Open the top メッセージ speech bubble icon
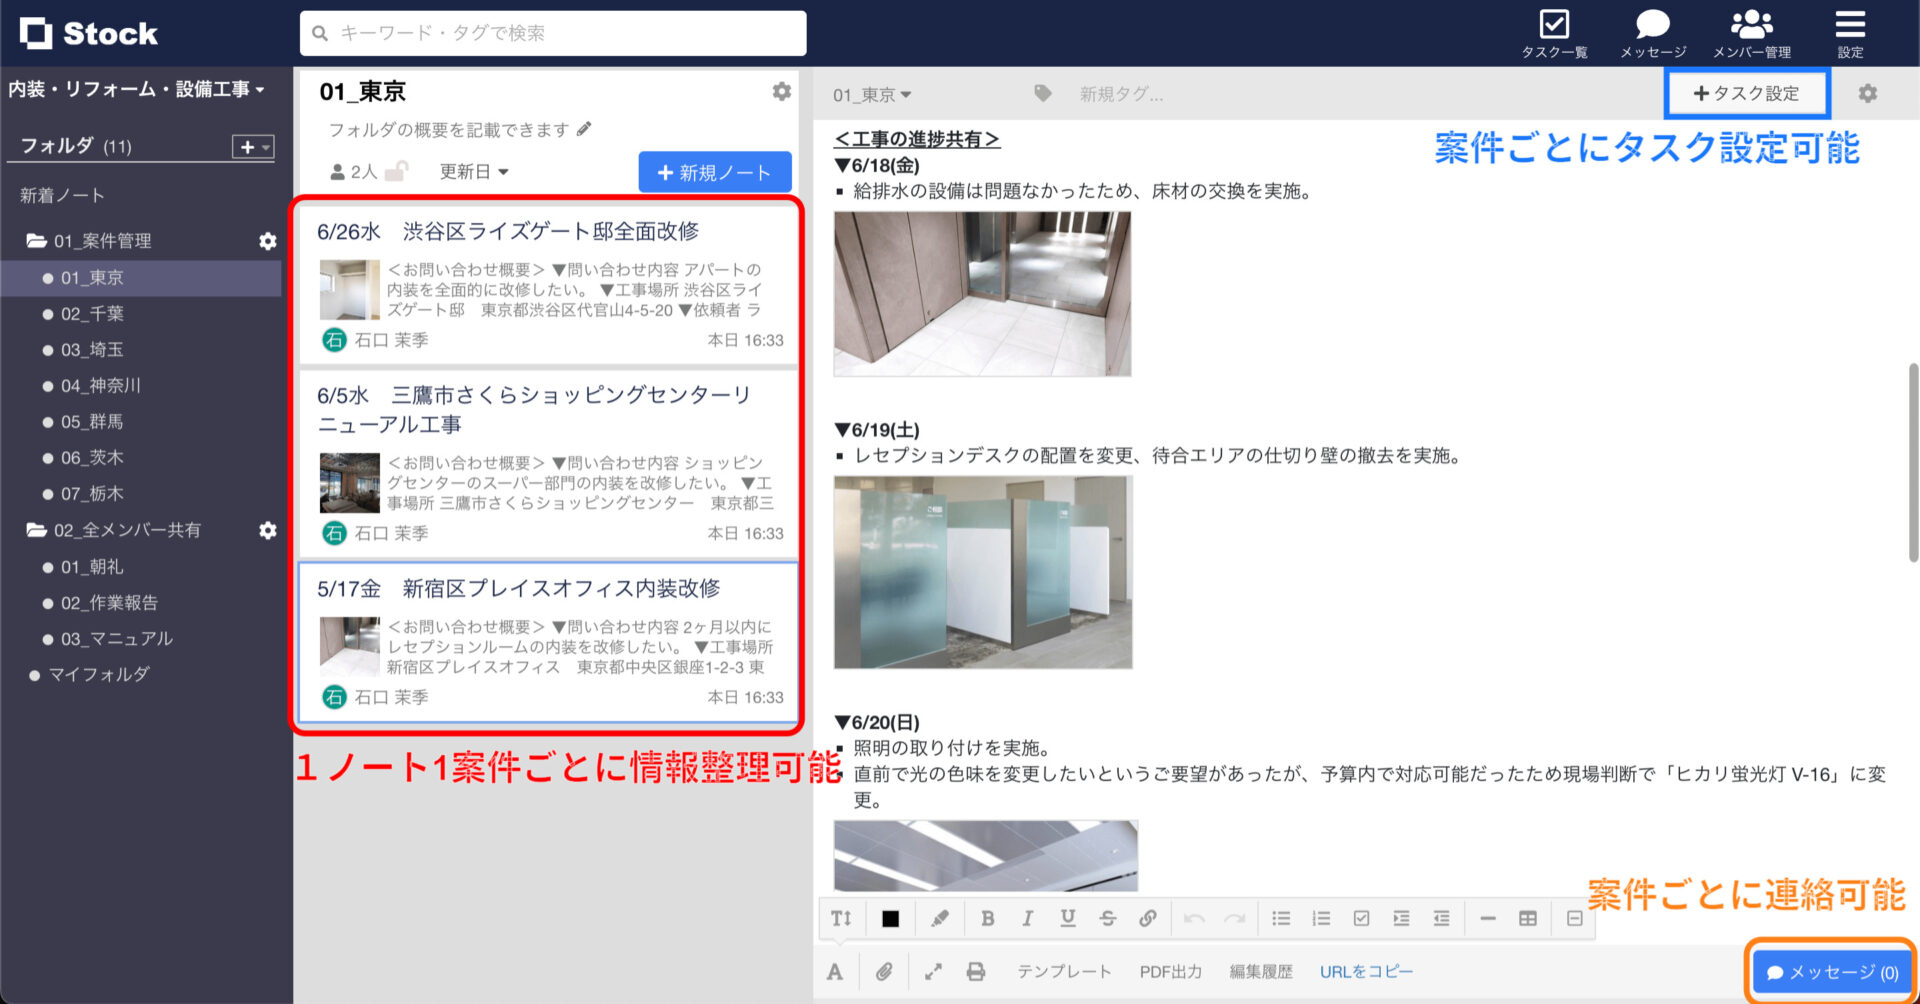 click(1653, 33)
